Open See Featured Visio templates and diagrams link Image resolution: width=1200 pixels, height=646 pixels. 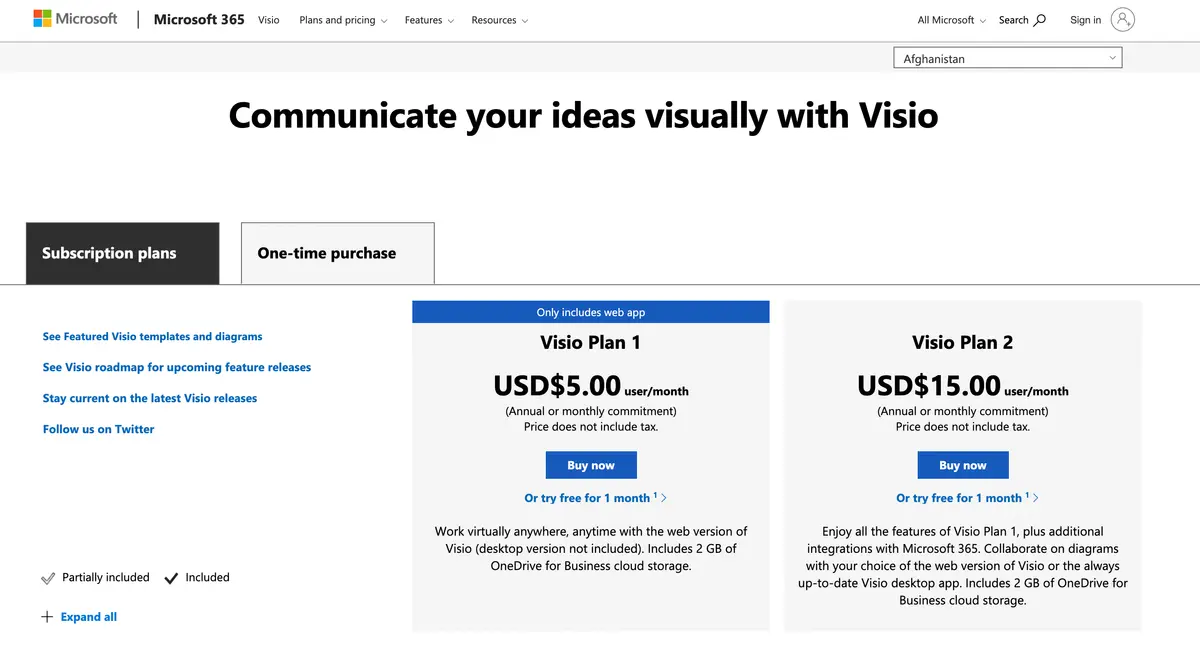[152, 337]
